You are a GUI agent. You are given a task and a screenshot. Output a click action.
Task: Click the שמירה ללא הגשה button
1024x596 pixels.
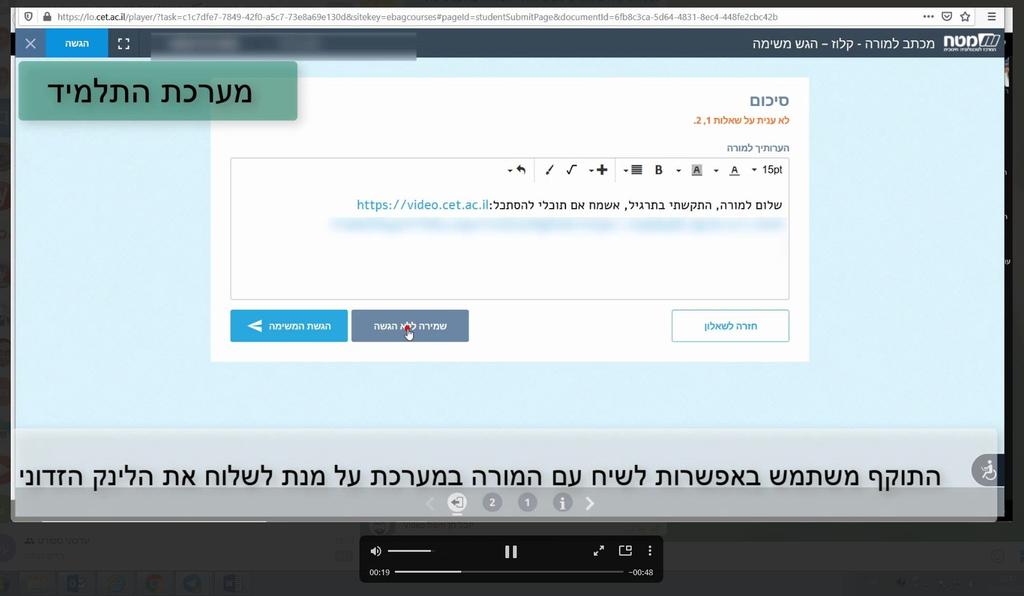pyautogui.click(x=410, y=326)
